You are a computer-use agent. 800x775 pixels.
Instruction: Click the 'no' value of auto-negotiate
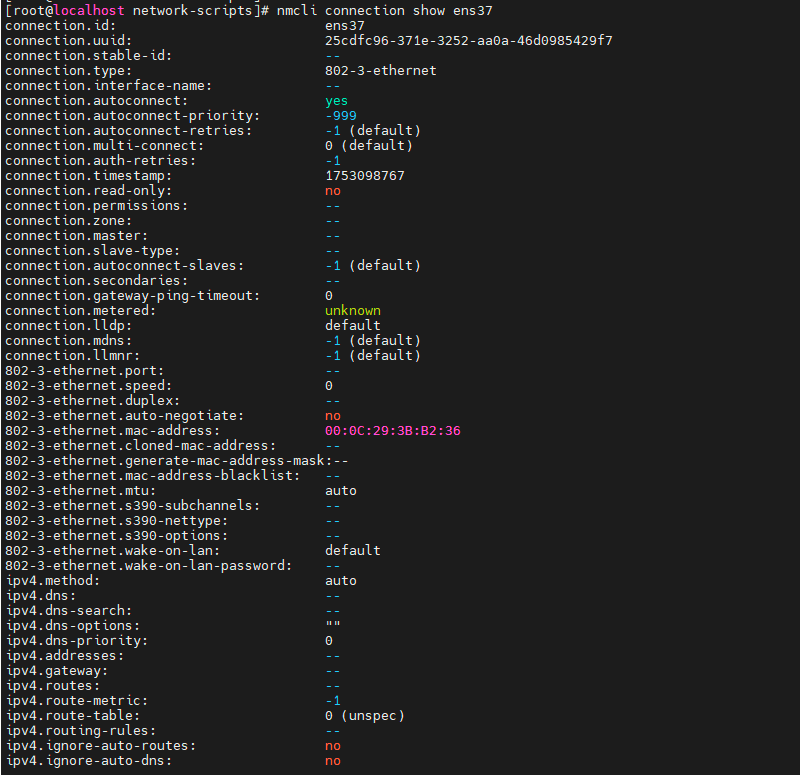point(333,416)
